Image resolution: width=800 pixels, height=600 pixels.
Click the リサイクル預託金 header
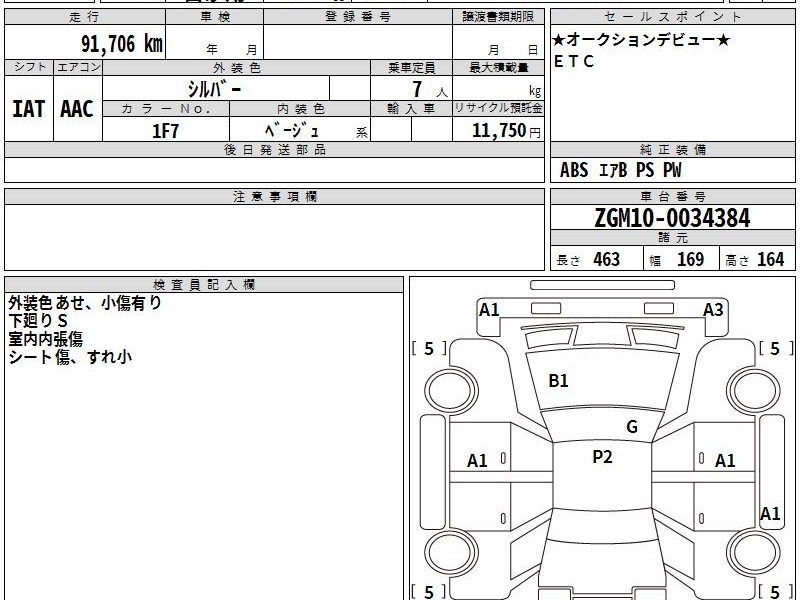click(x=498, y=108)
